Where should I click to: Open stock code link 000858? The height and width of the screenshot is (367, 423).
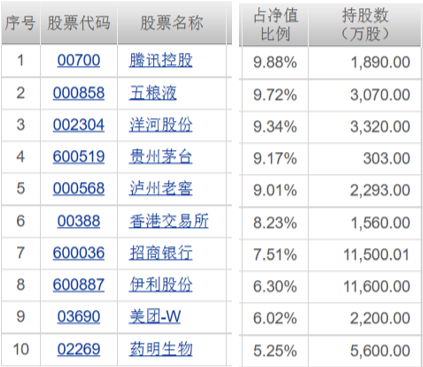[x=79, y=93]
